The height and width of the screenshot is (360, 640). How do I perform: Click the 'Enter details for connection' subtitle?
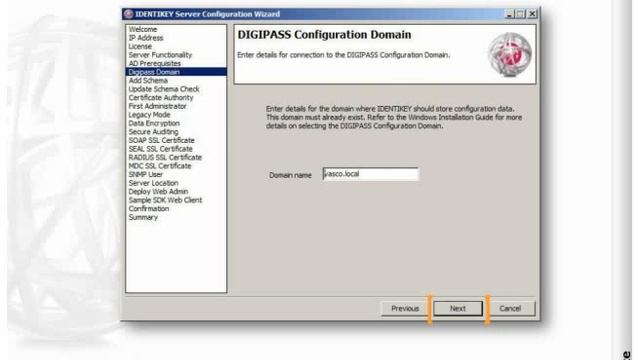(x=343, y=55)
